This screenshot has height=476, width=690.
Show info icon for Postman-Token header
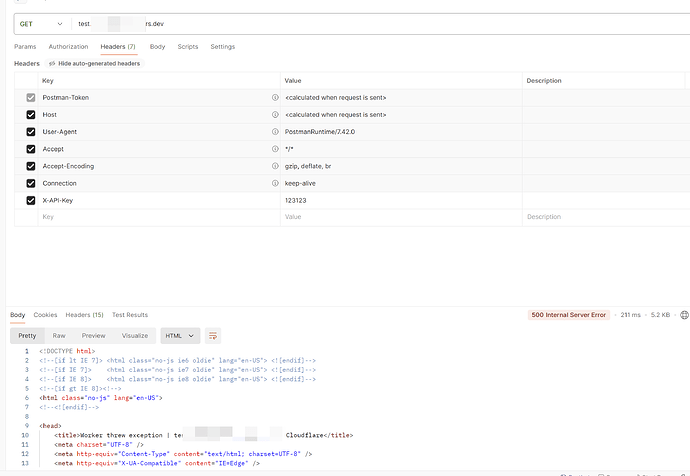[x=275, y=98]
